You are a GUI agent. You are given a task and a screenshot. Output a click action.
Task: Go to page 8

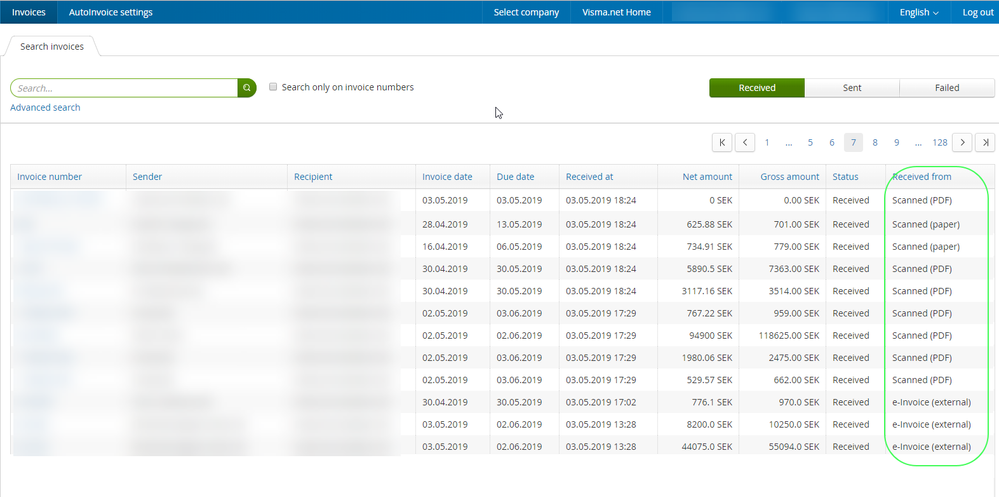click(875, 143)
